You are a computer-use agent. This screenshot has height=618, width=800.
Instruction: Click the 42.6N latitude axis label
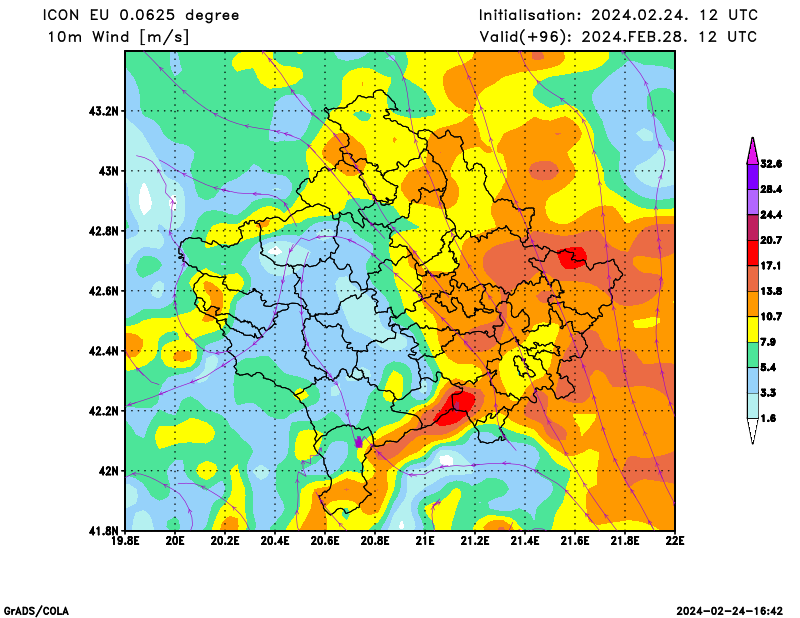point(104,291)
